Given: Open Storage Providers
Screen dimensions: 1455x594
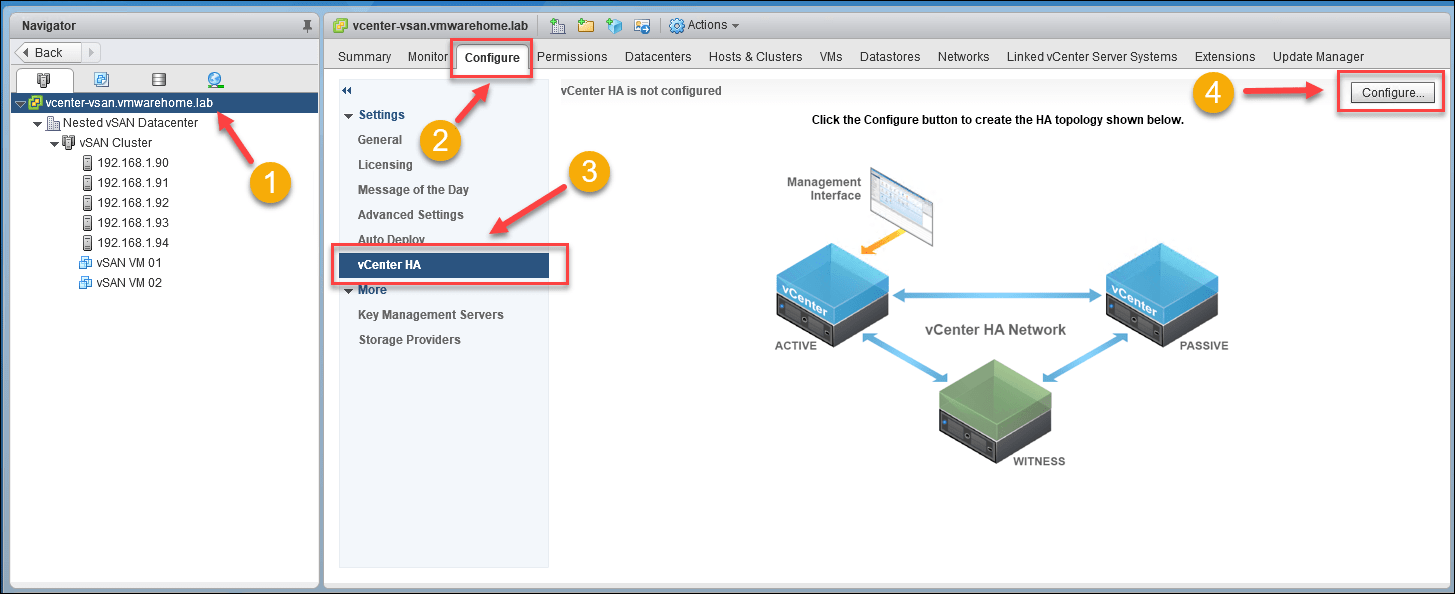Looking at the screenshot, I should (x=410, y=340).
